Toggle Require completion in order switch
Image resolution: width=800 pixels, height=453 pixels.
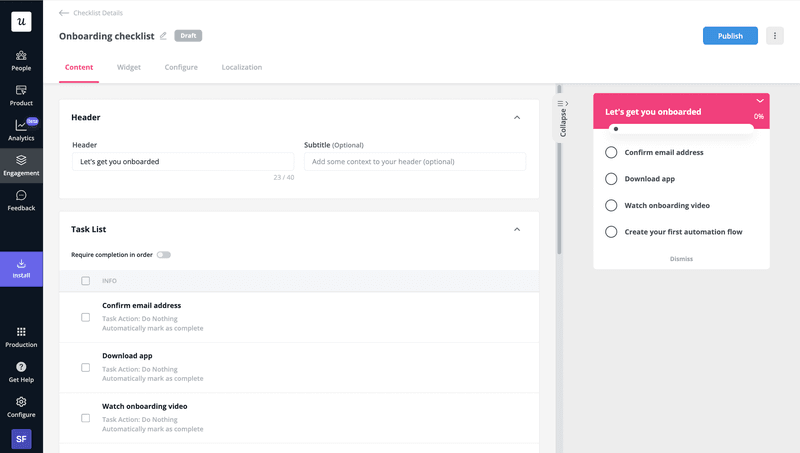coord(163,255)
